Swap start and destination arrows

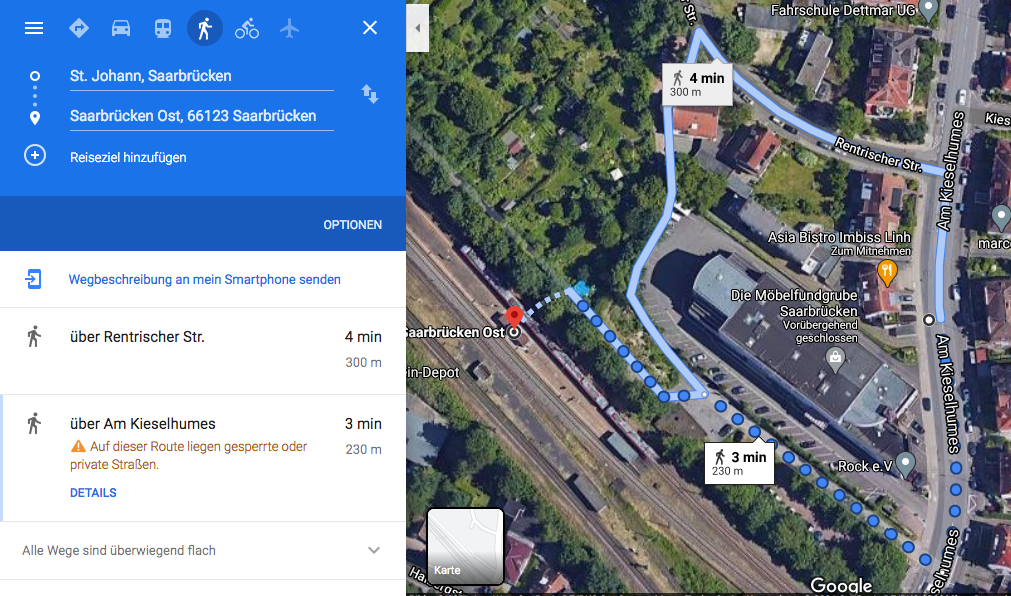point(370,94)
